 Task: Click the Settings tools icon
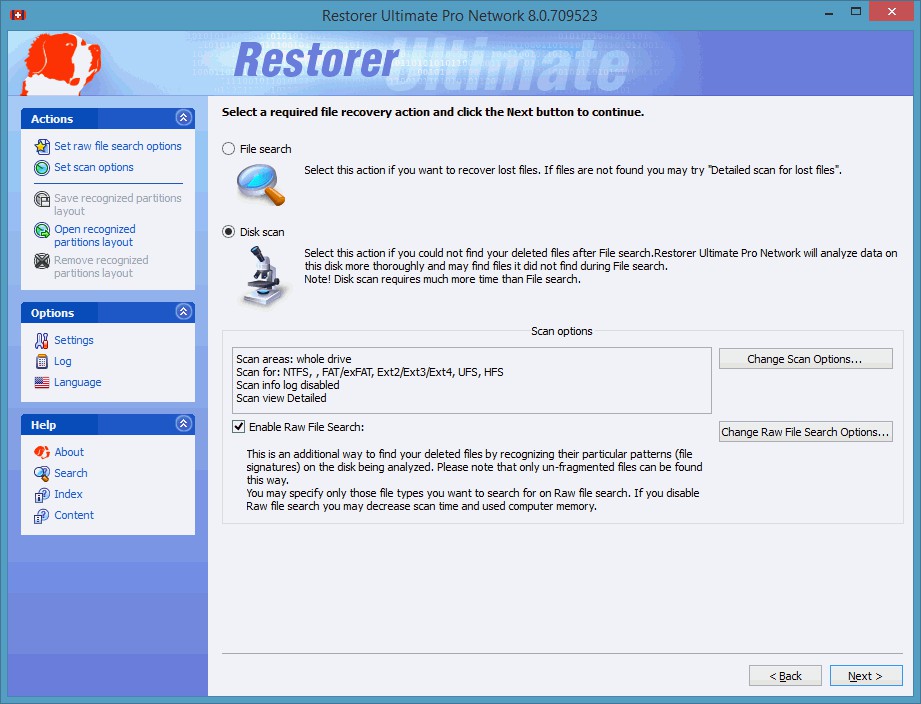pos(42,341)
